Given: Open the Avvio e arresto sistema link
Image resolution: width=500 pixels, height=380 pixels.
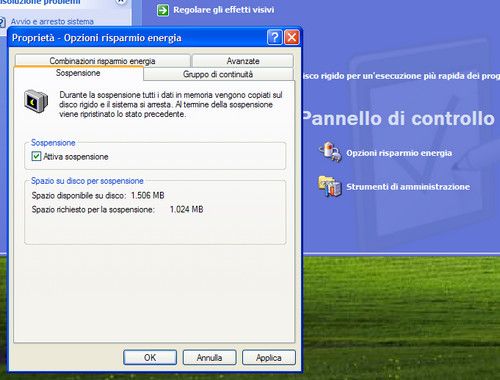Looking at the screenshot, I should (52, 22).
